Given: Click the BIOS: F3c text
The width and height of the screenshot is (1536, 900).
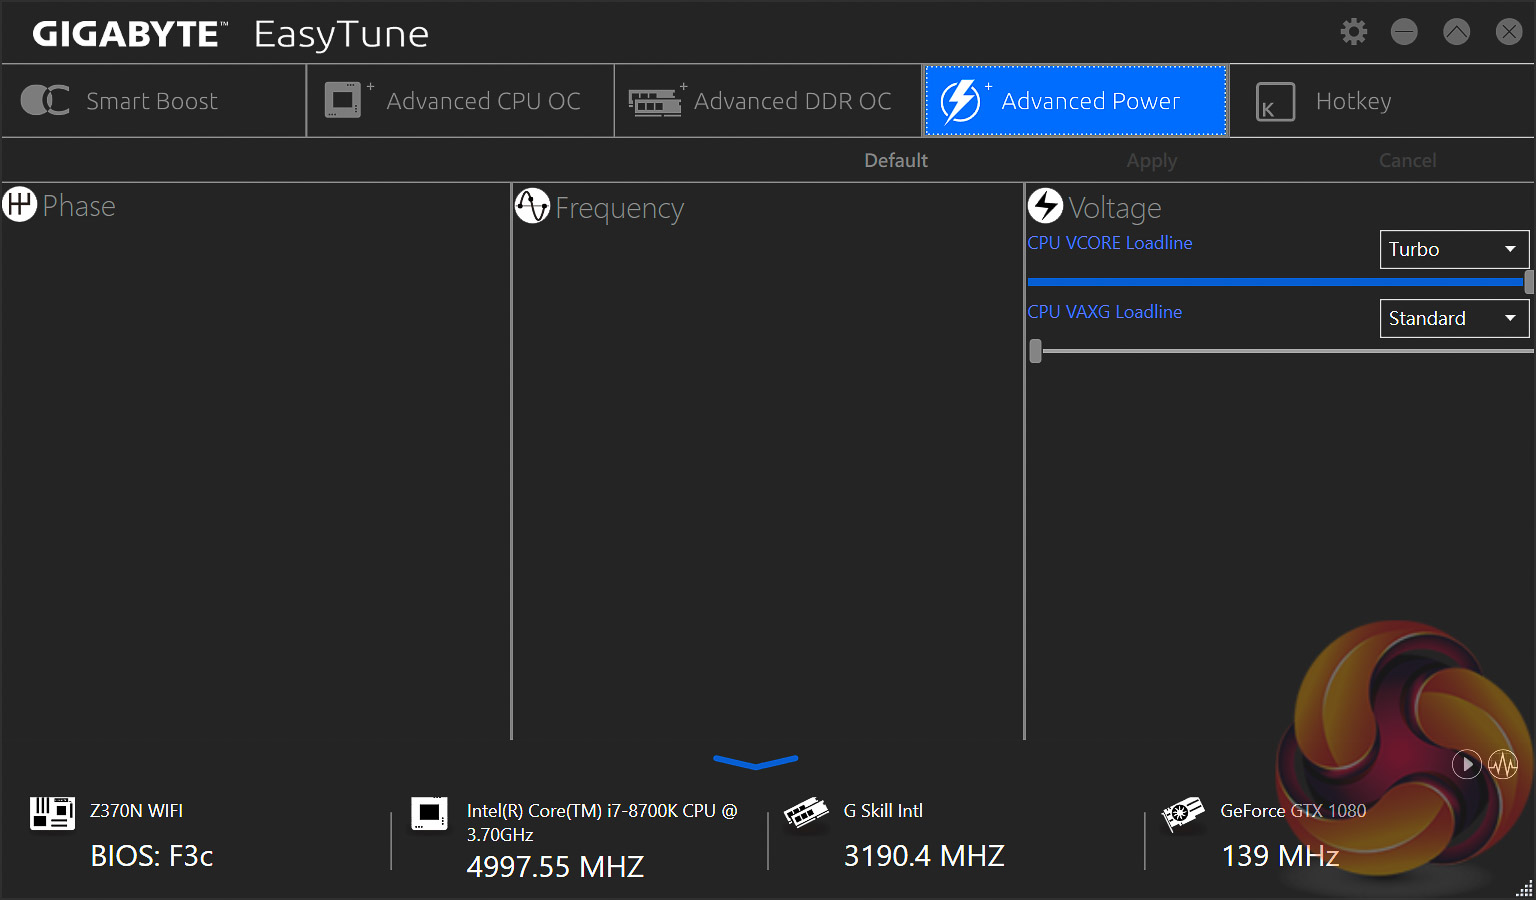Looking at the screenshot, I should tap(152, 856).
